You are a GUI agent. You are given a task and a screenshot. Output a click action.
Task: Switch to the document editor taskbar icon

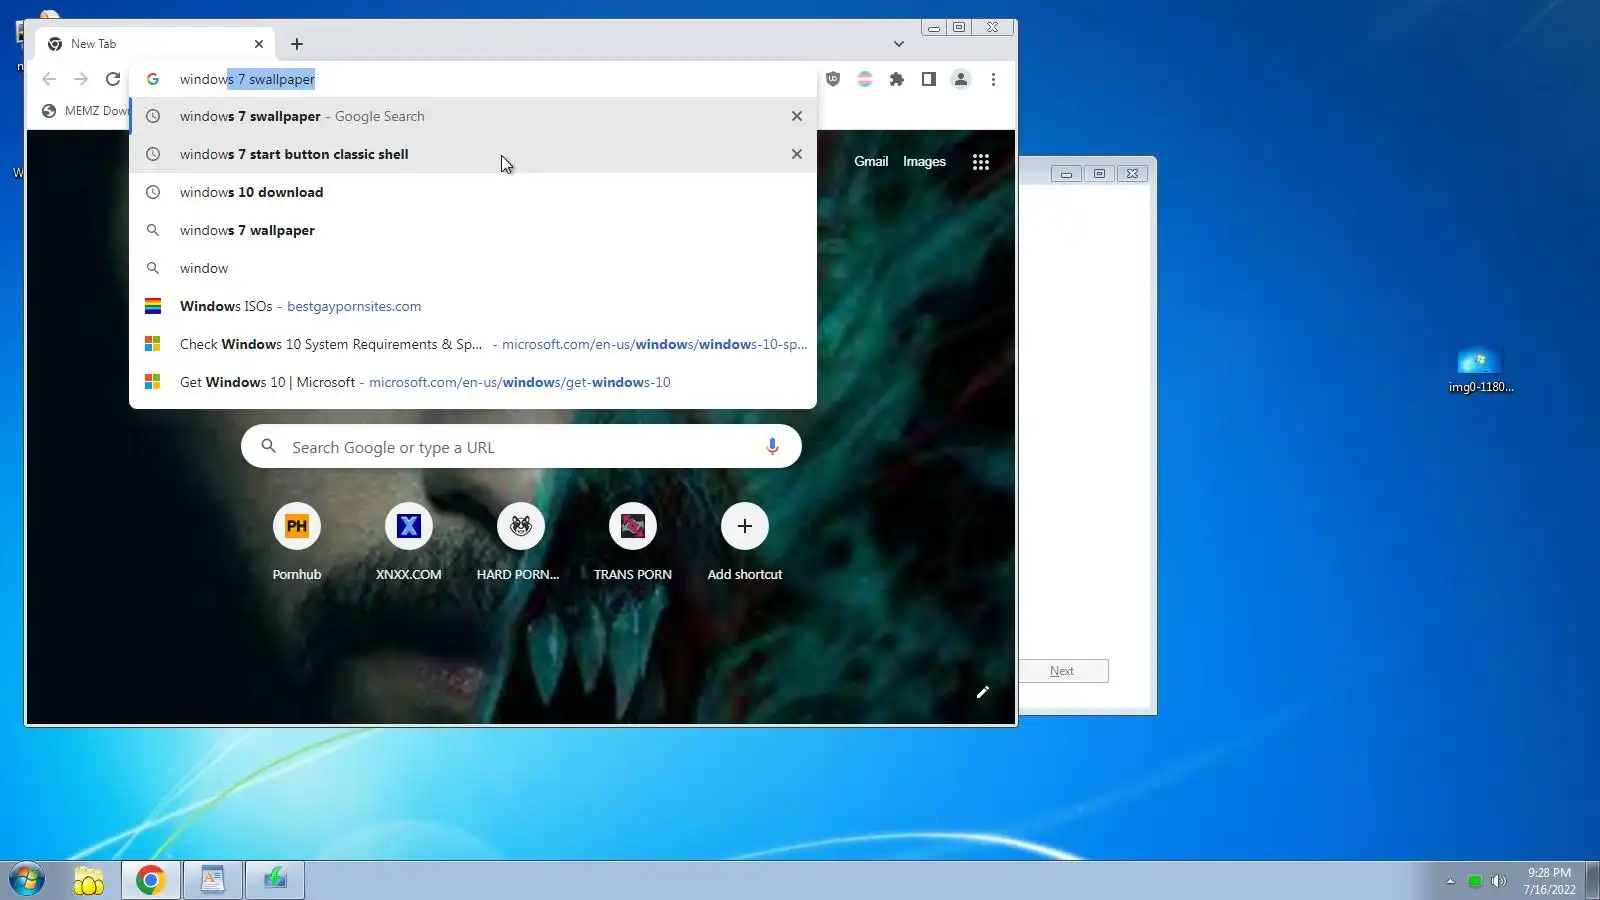click(x=213, y=880)
